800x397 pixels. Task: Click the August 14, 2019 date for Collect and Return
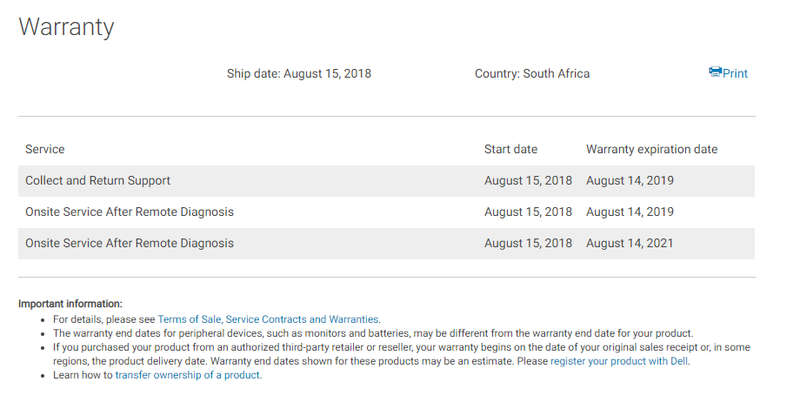click(x=630, y=181)
